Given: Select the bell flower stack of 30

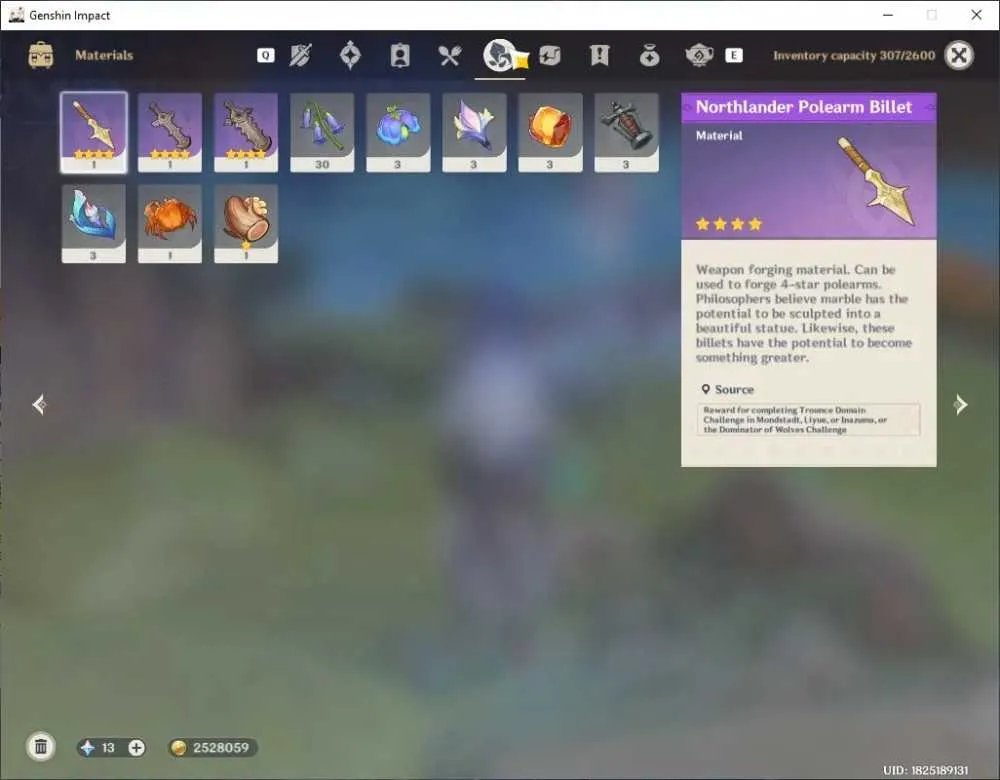Looking at the screenshot, I should [x=322, y=132].
